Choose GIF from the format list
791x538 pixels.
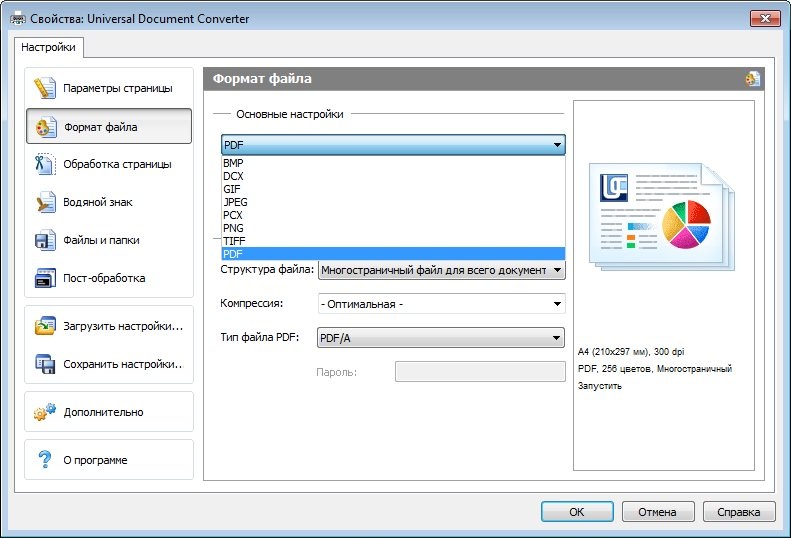point(393,189)
